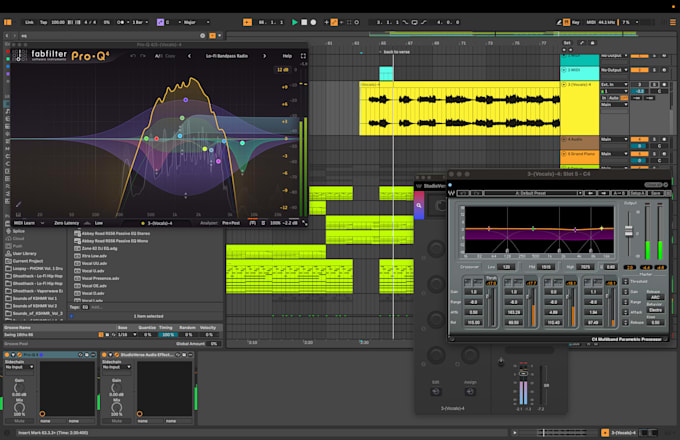Click the browser search field
The width and height of the screenshot is (680, 440).
[x=108, y=36]
